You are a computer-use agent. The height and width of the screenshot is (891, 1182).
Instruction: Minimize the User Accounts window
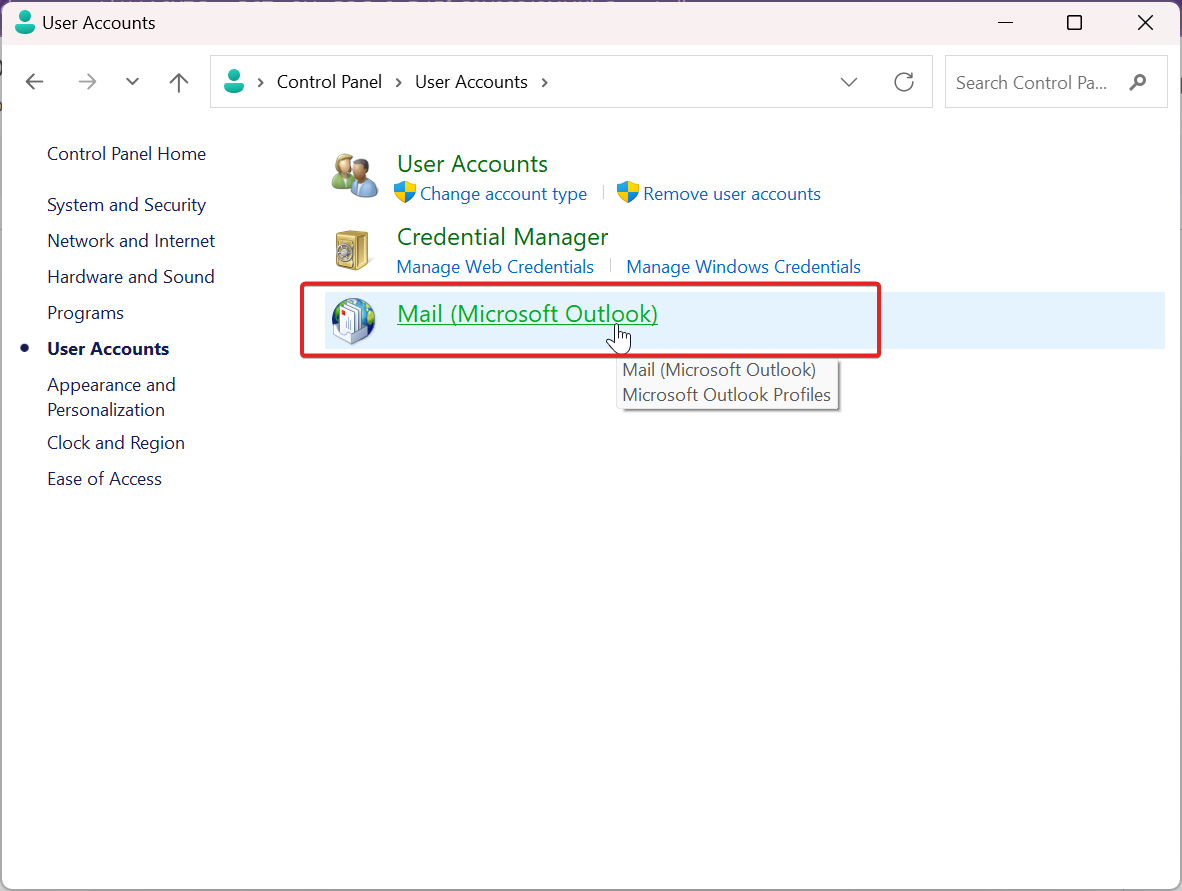(1005, 23)
